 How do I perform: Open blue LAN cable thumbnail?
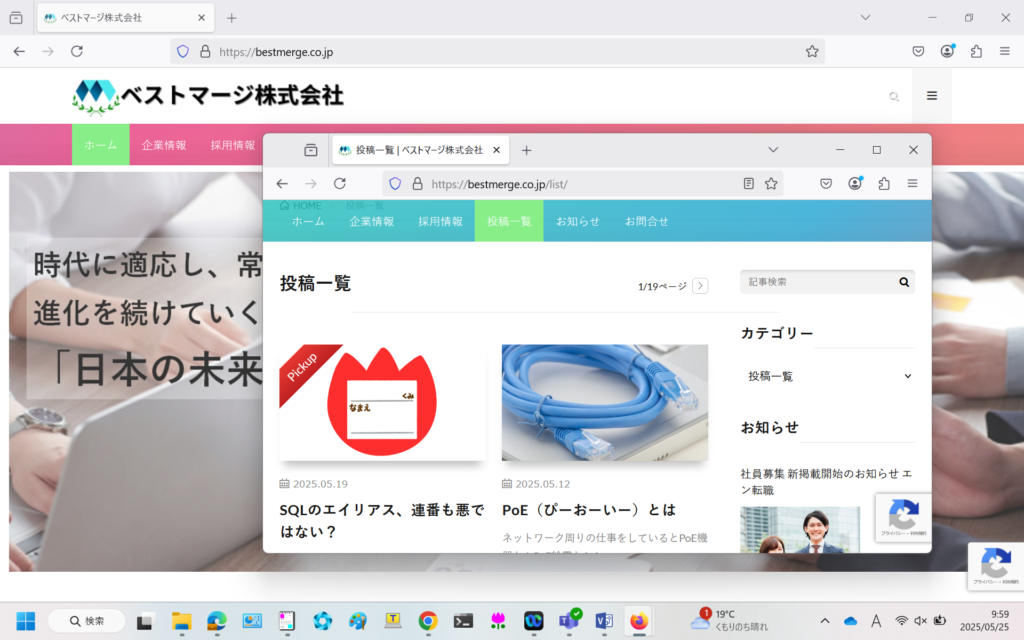click(605, 402)
